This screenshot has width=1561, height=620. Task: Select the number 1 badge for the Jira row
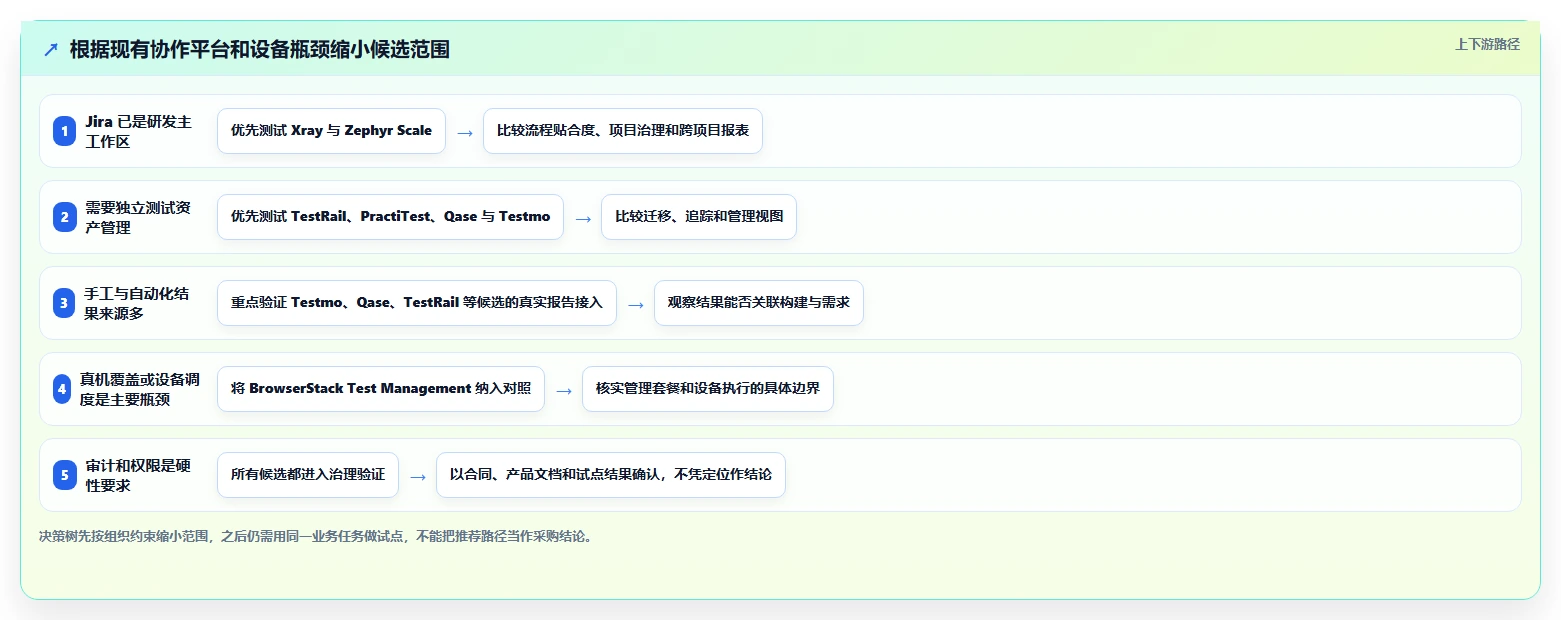[x=64, y=131]
